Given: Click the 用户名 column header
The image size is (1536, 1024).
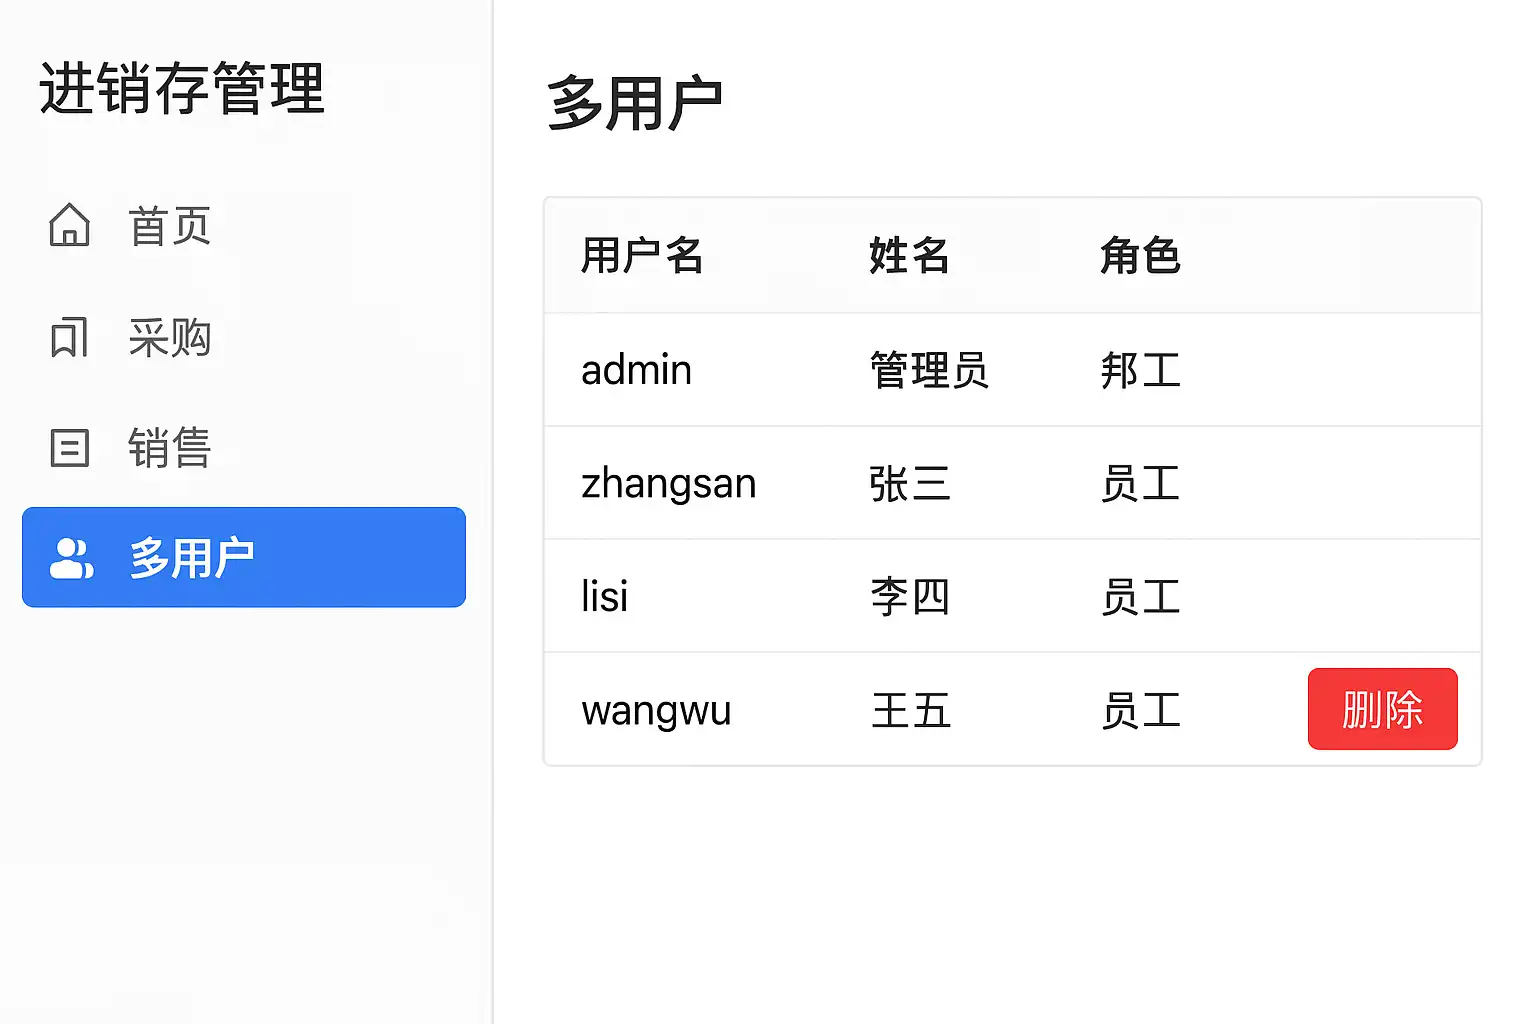Looking at the screenshot, I should pyautogui.click(x=642, y=256).
